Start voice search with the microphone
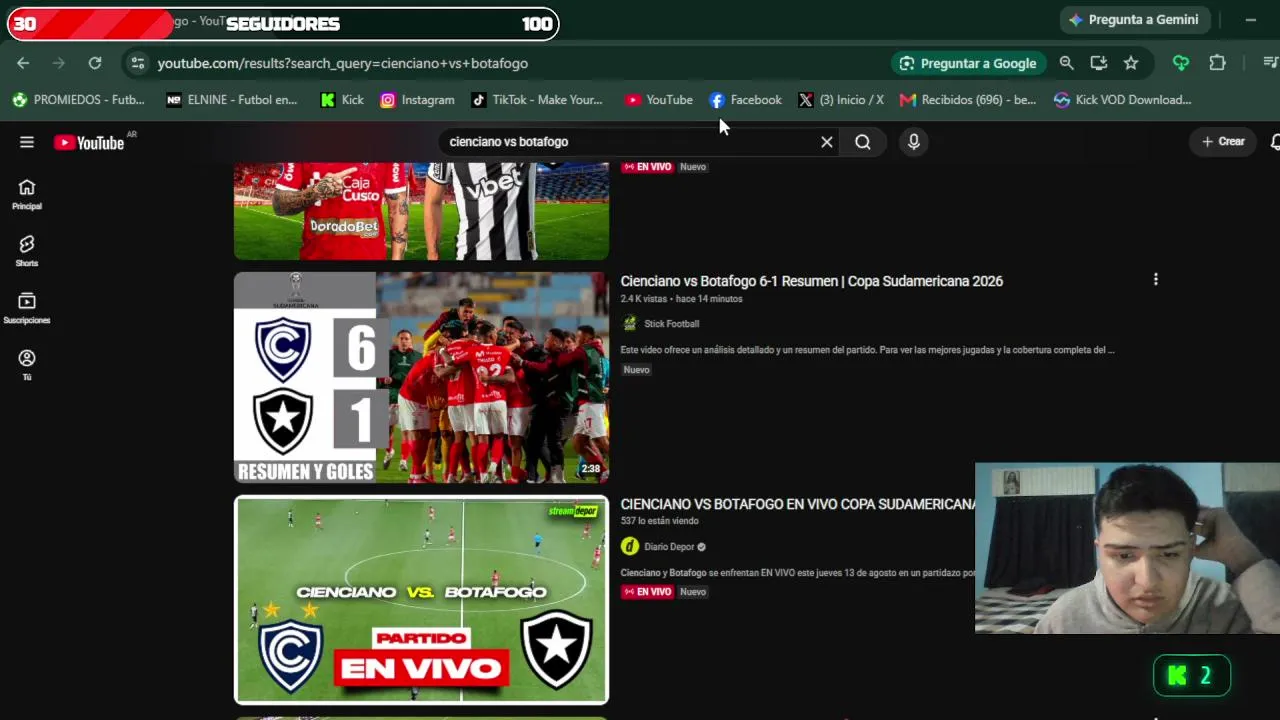Image resolution: width=1280 pixels, height=720 pixels. coord(914,142)
